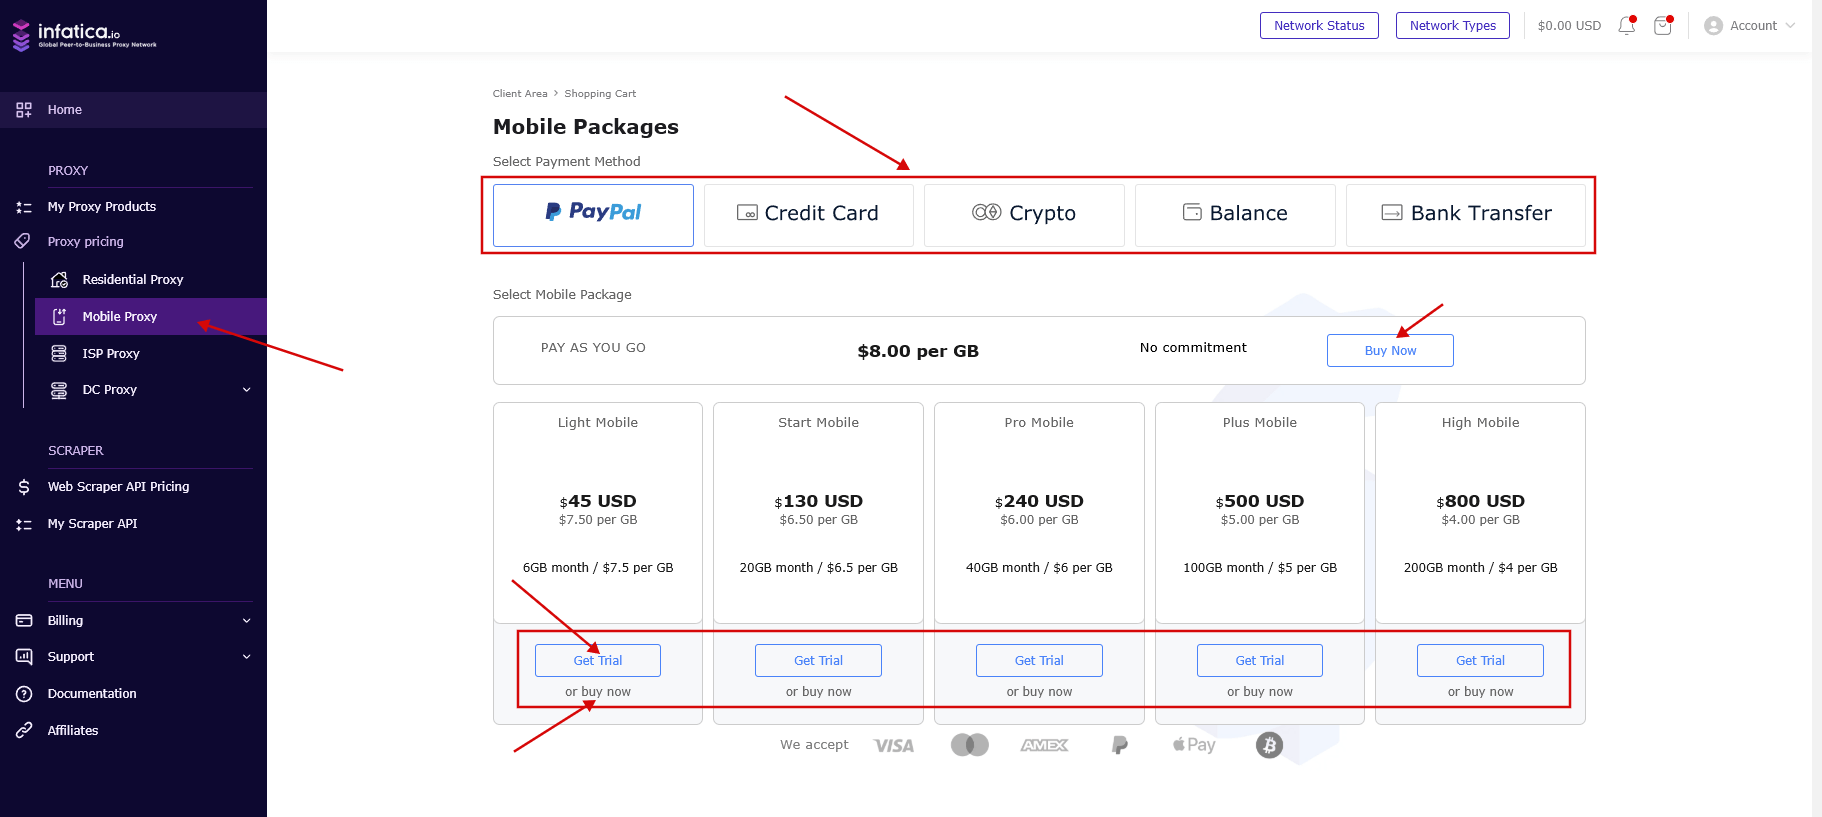Click Buy Now for pay as you go
Screen dimensions: 1822x817
[1390, 351]
